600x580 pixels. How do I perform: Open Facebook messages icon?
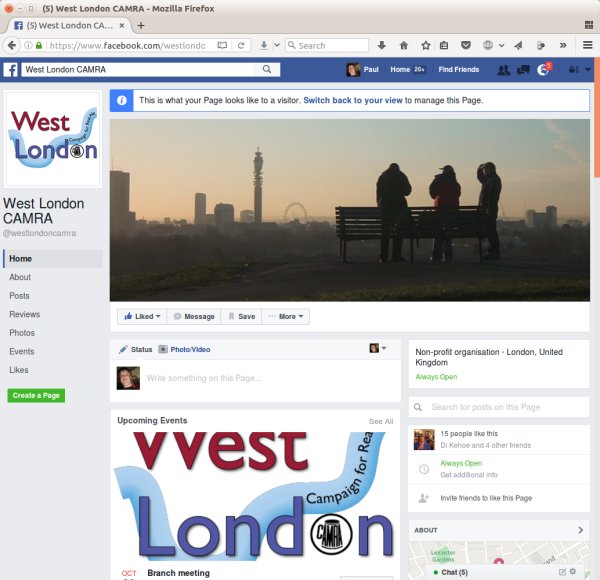[523, 70]
